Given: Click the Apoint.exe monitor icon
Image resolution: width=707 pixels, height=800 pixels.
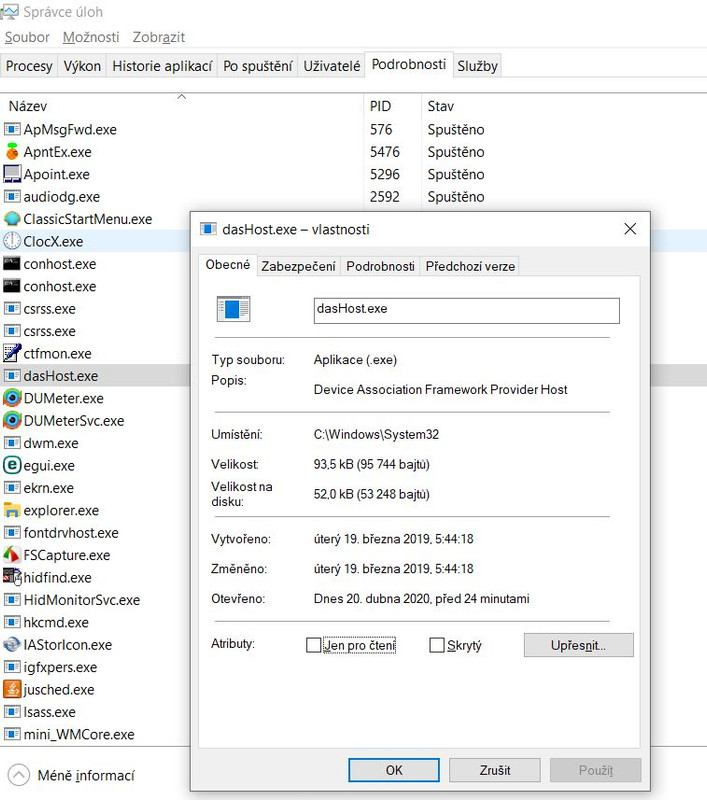Looking at the screenshot, I should tap(12, 174).
